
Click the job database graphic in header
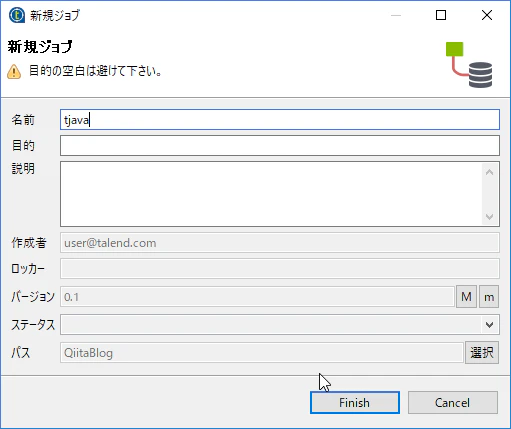pyautogui.click(x=469, y=65)
